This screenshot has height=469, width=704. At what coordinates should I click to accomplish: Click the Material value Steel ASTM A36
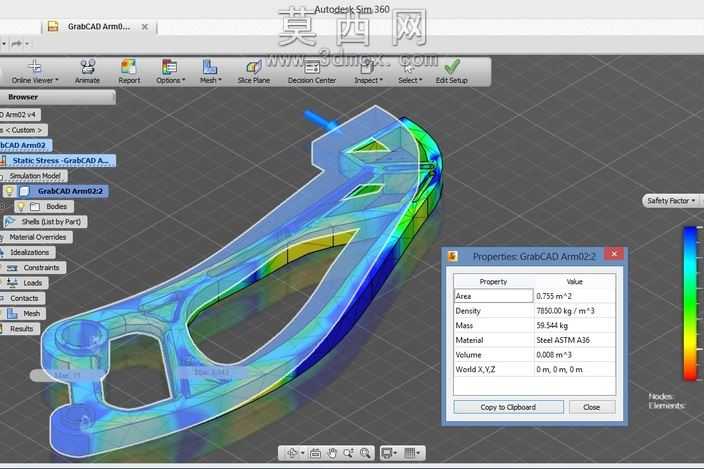563,340
